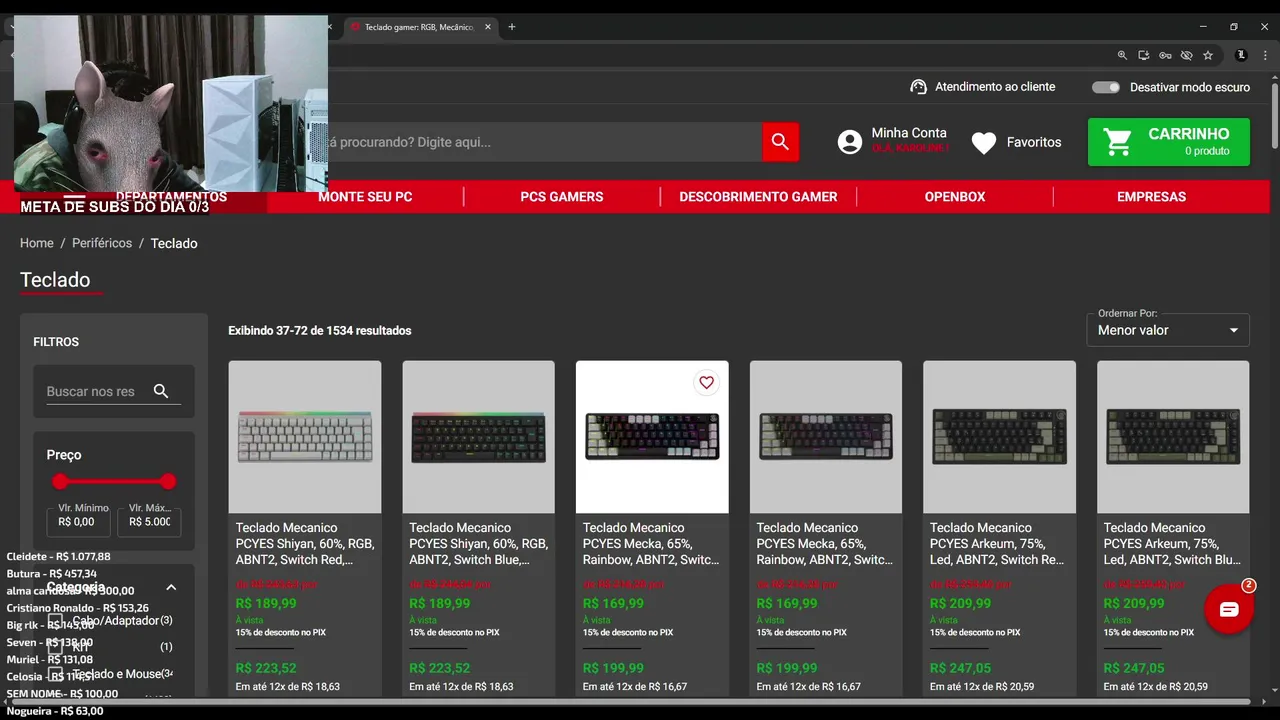Open the PCYES Arkeum Switch Blue image

tap(1173, 437)
